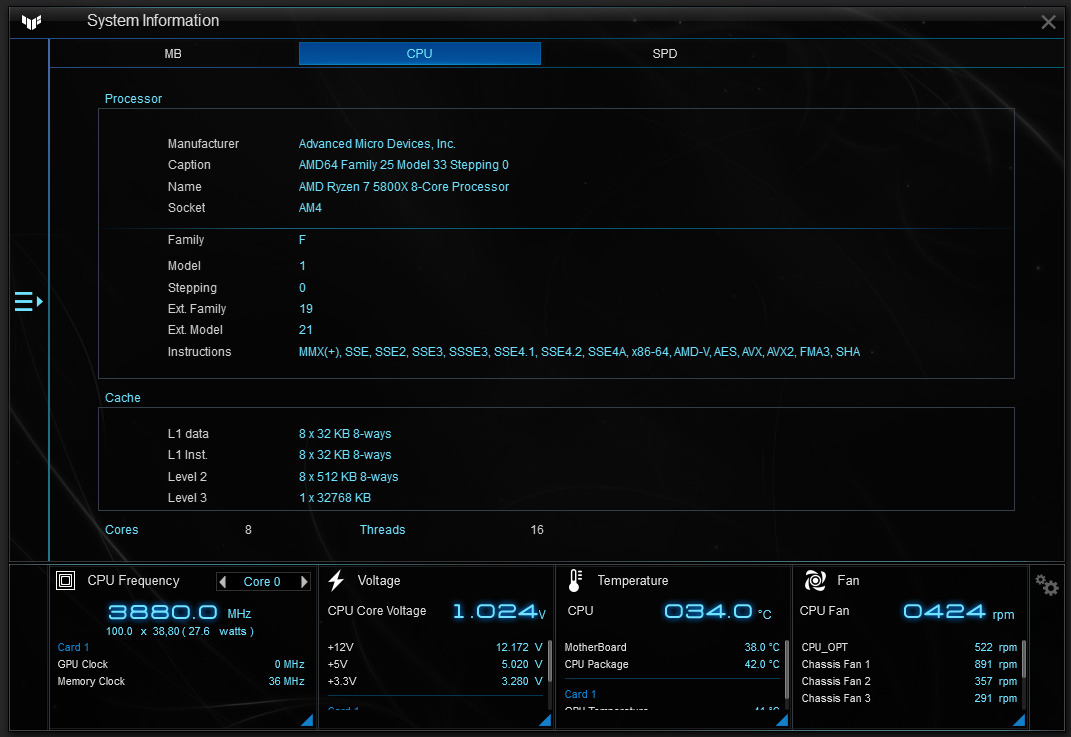This screenshot has width=1071, height=737.
Task: Click the CPU_OPT fan row
Action: point(909,647)
